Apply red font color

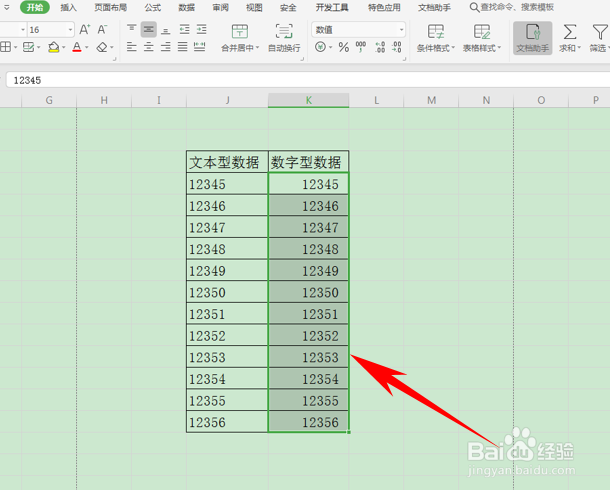tap(77, 47)
